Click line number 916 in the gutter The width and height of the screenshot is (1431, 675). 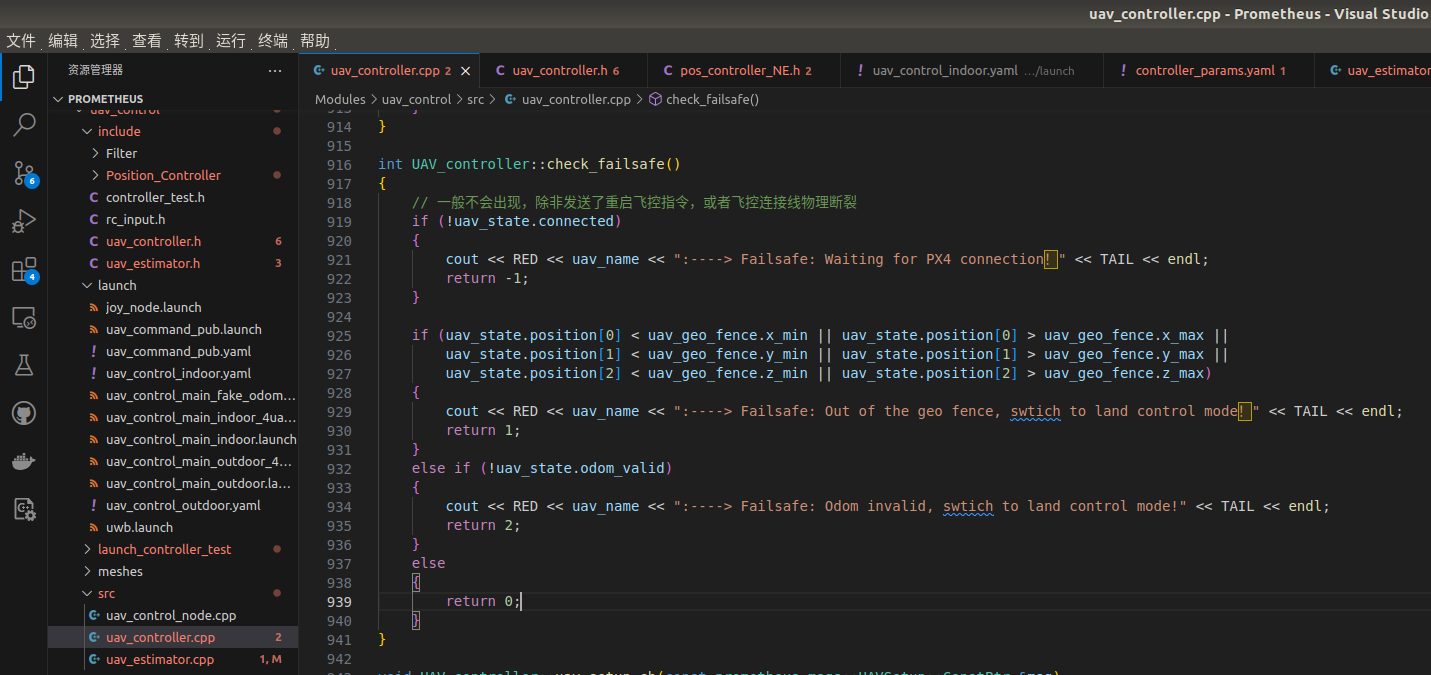[339, 164]
